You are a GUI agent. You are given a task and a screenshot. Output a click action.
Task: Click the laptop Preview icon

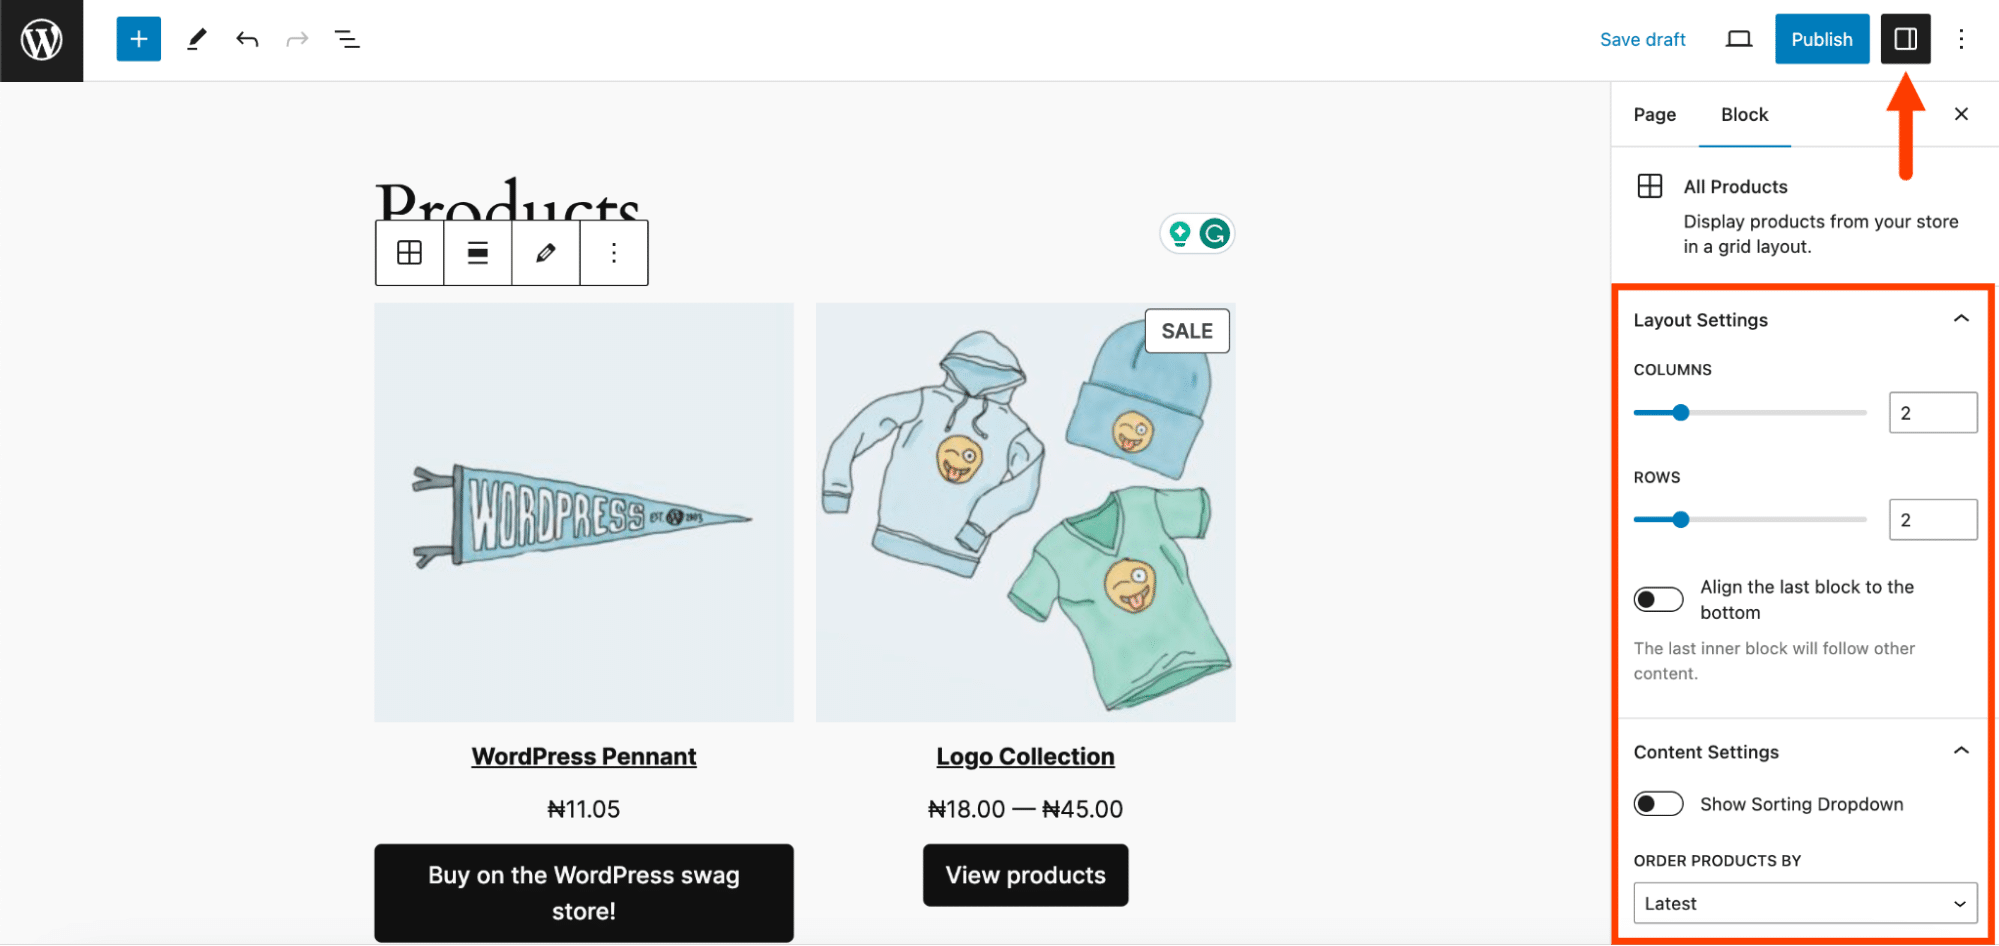[1739, 40]
